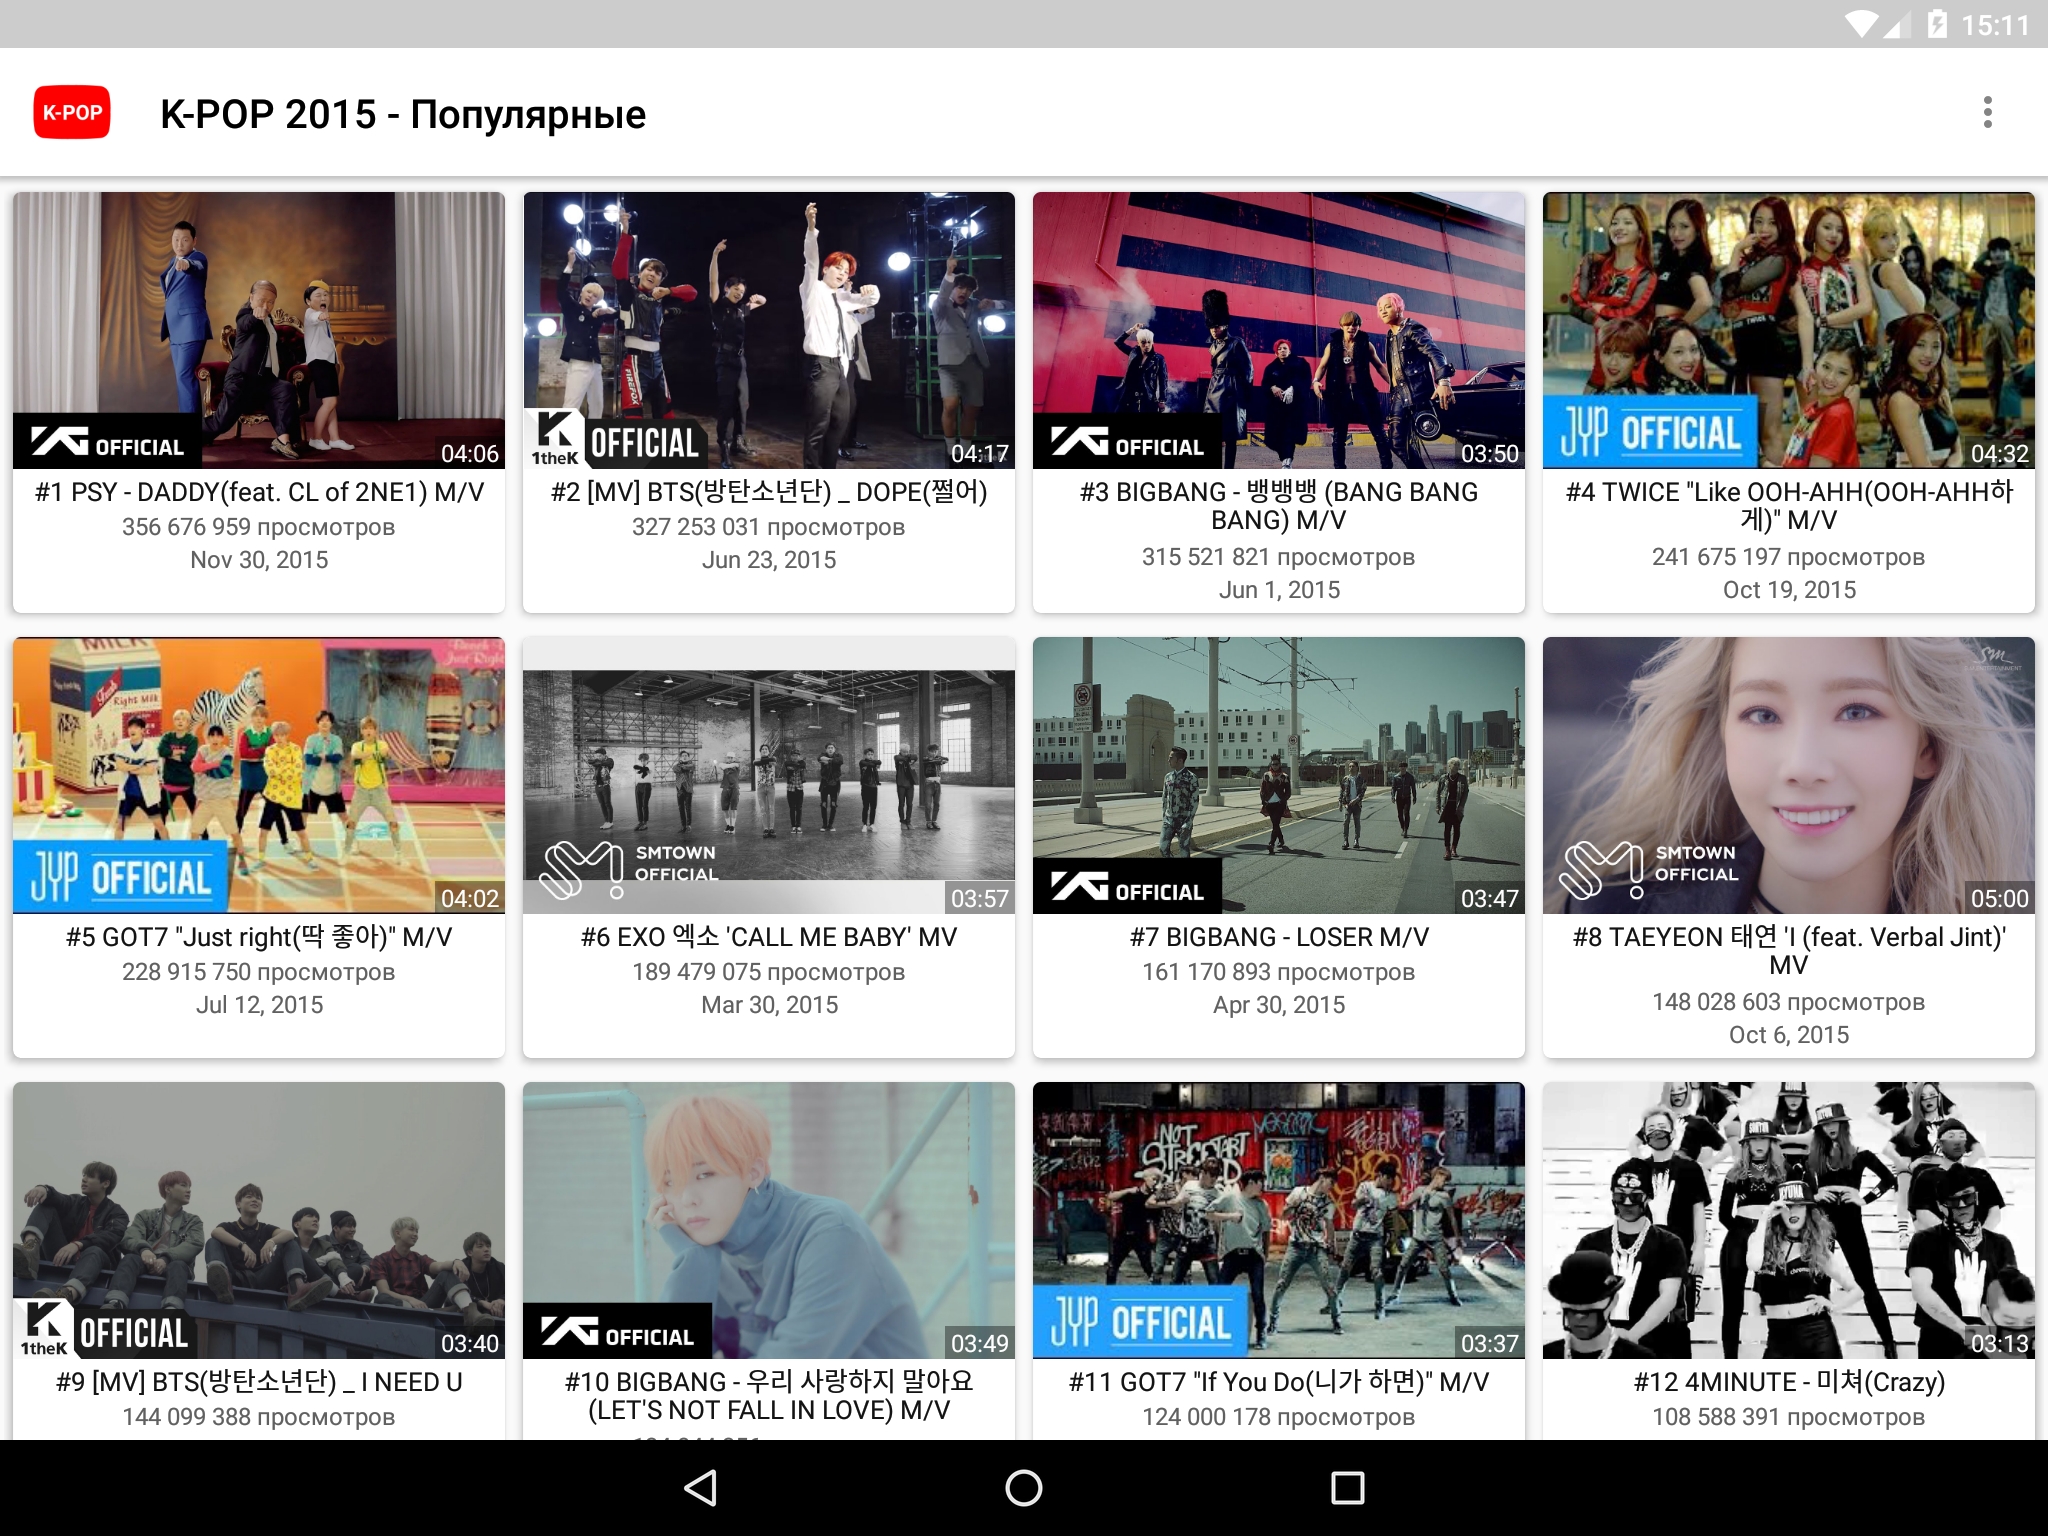Tap the 'K-POP 2015 - Популярные' header title
The width and height of the screenshot is (2048, 1536).
pyautogui.click(x=403, y=114)
